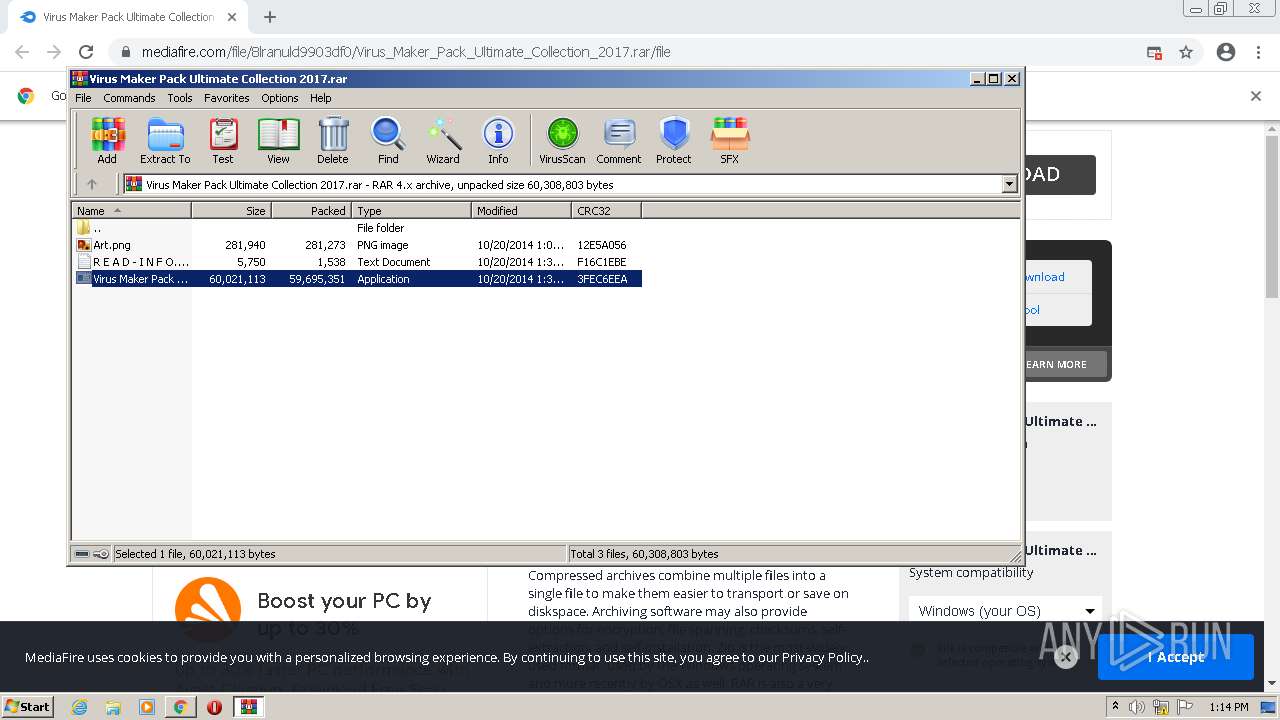
Task: Click the Add toolbar icon in WinRAR
Action: (107, 141)
